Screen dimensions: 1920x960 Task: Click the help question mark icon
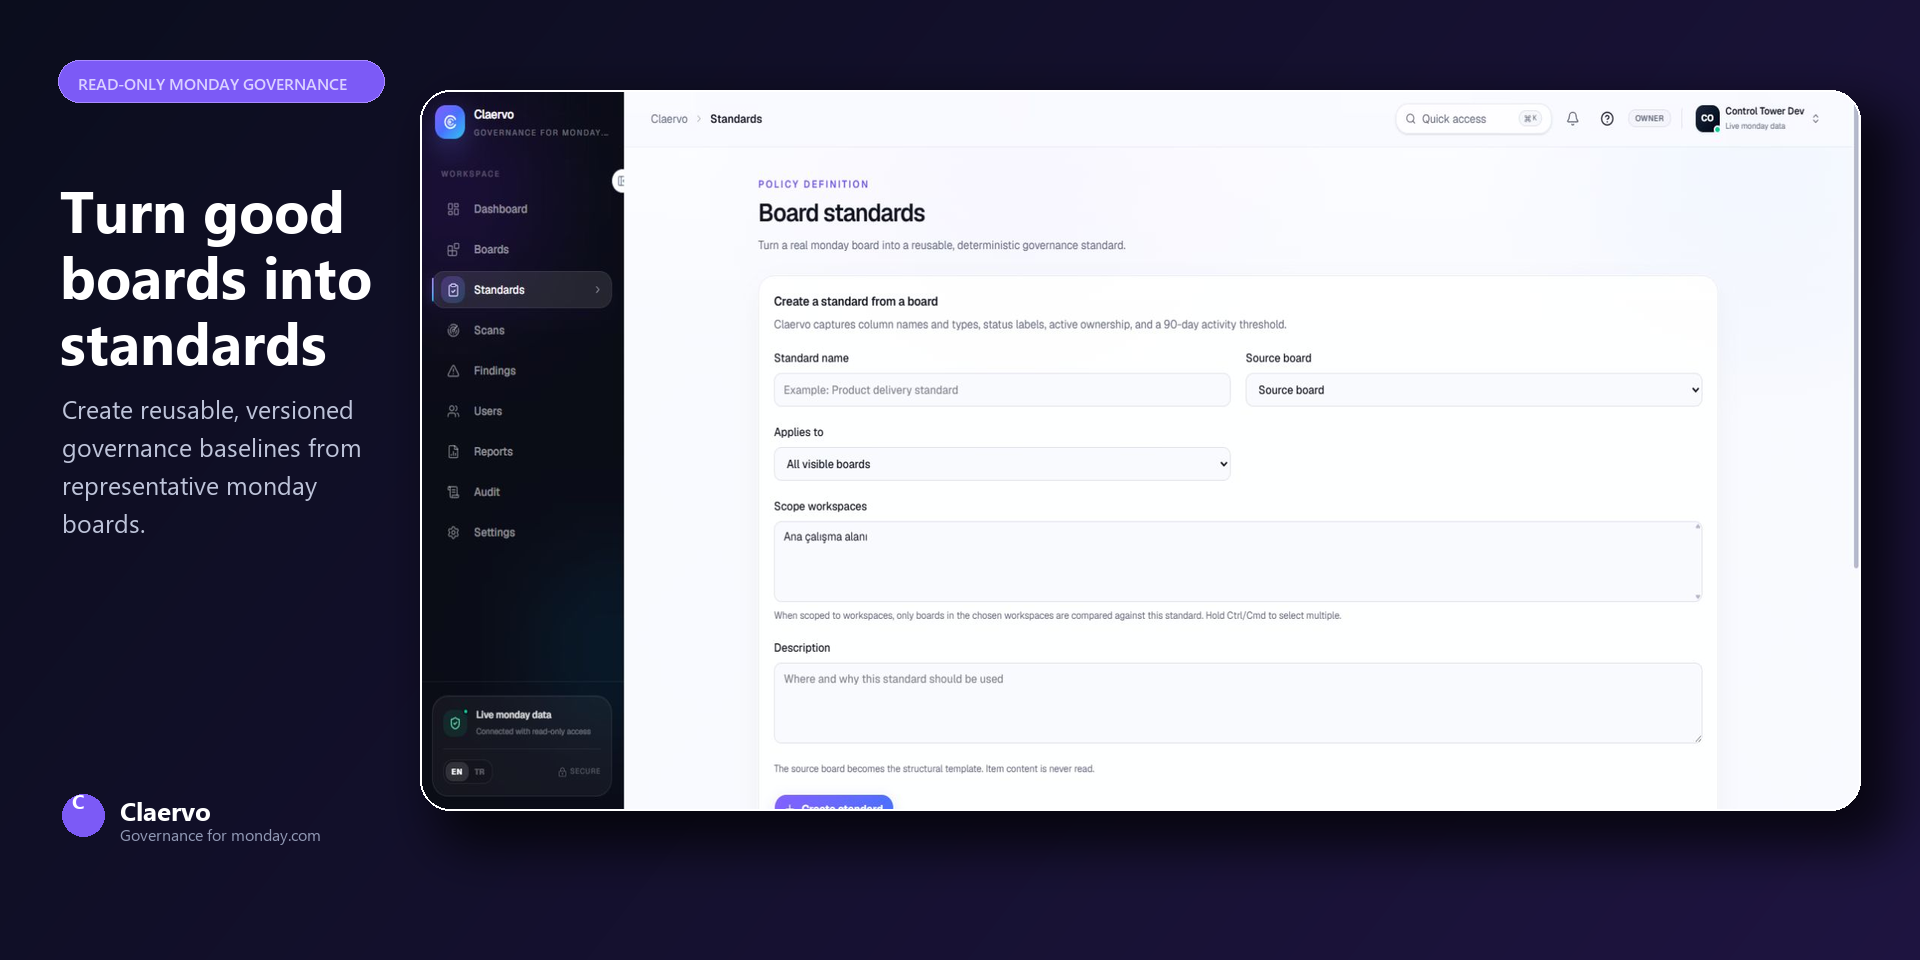click(x=1607, y=119)
